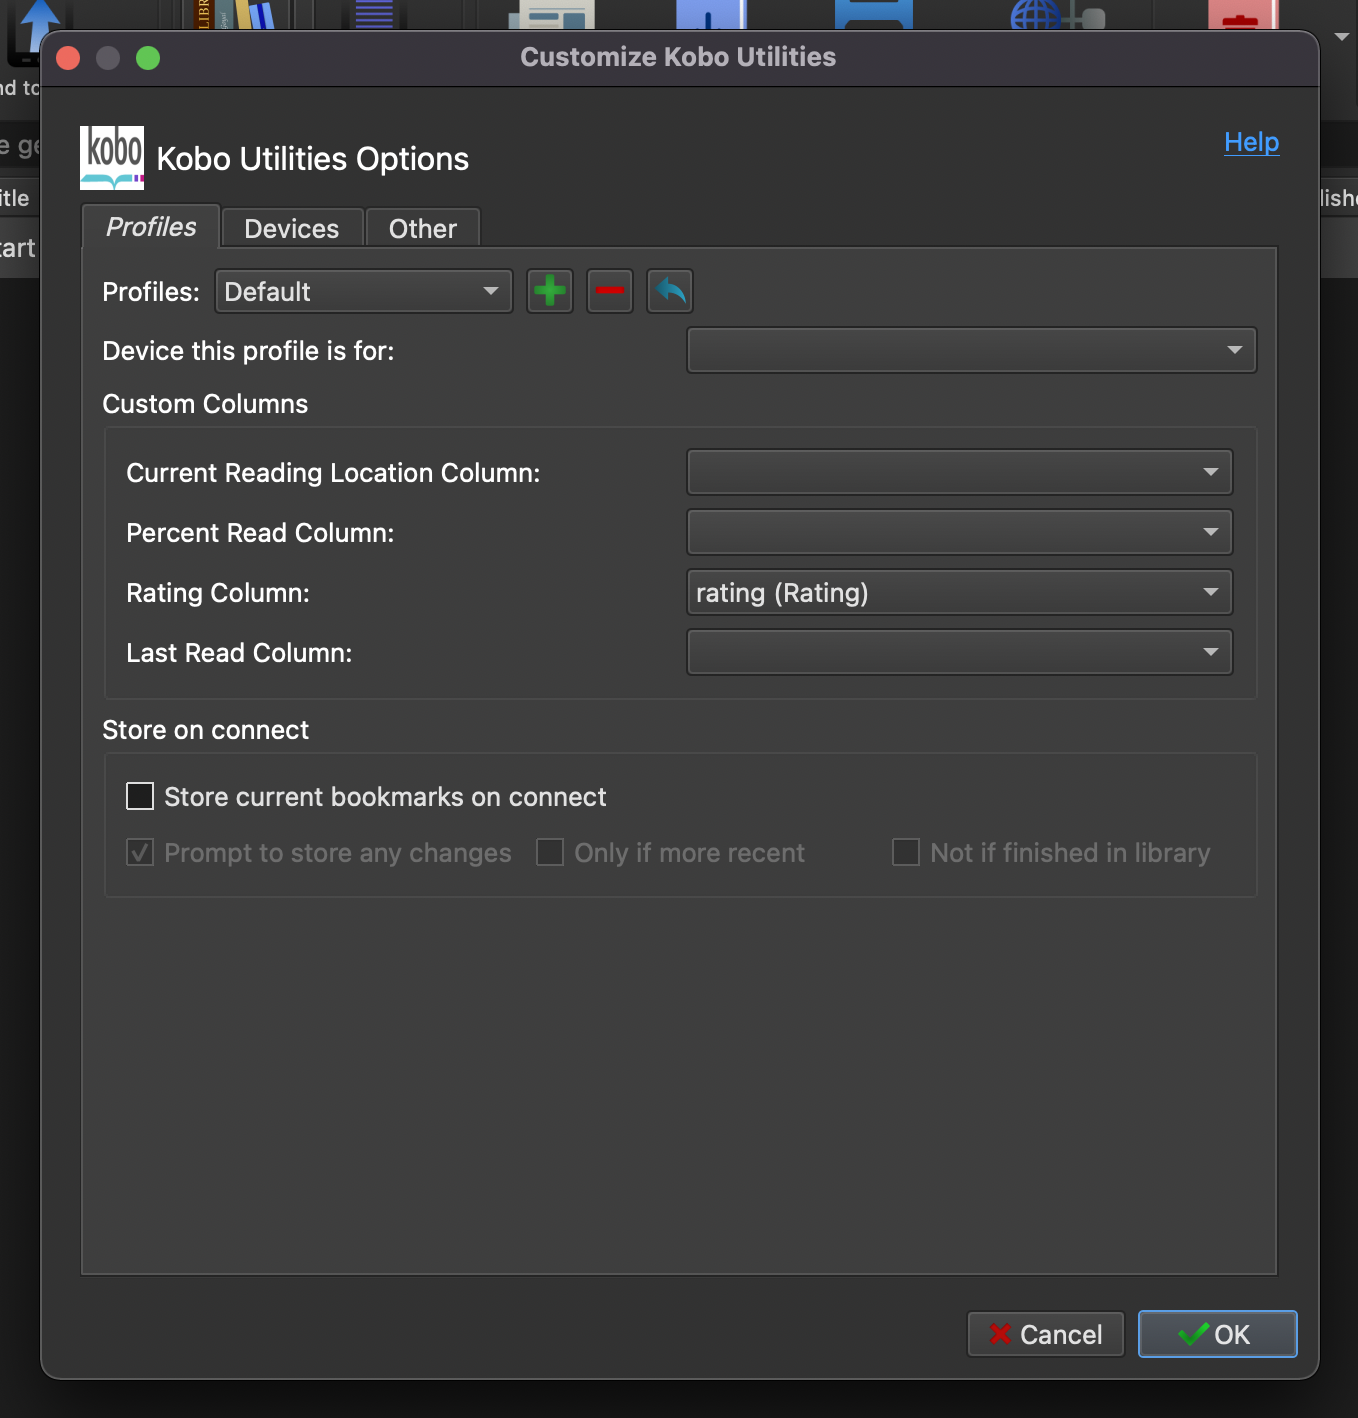Remove the profile with red minus
The image size is (1358, 1418).
tap(610, 291)
